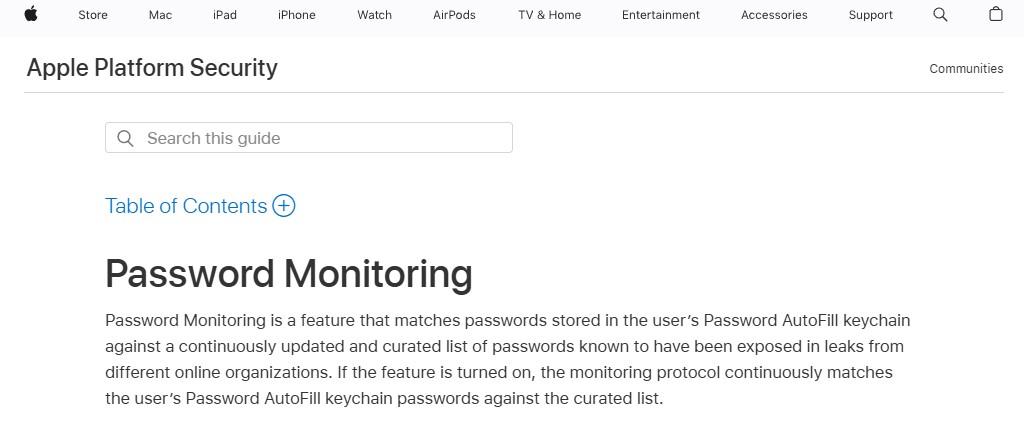Click the Apple logo icon

[x=31, y=14]
